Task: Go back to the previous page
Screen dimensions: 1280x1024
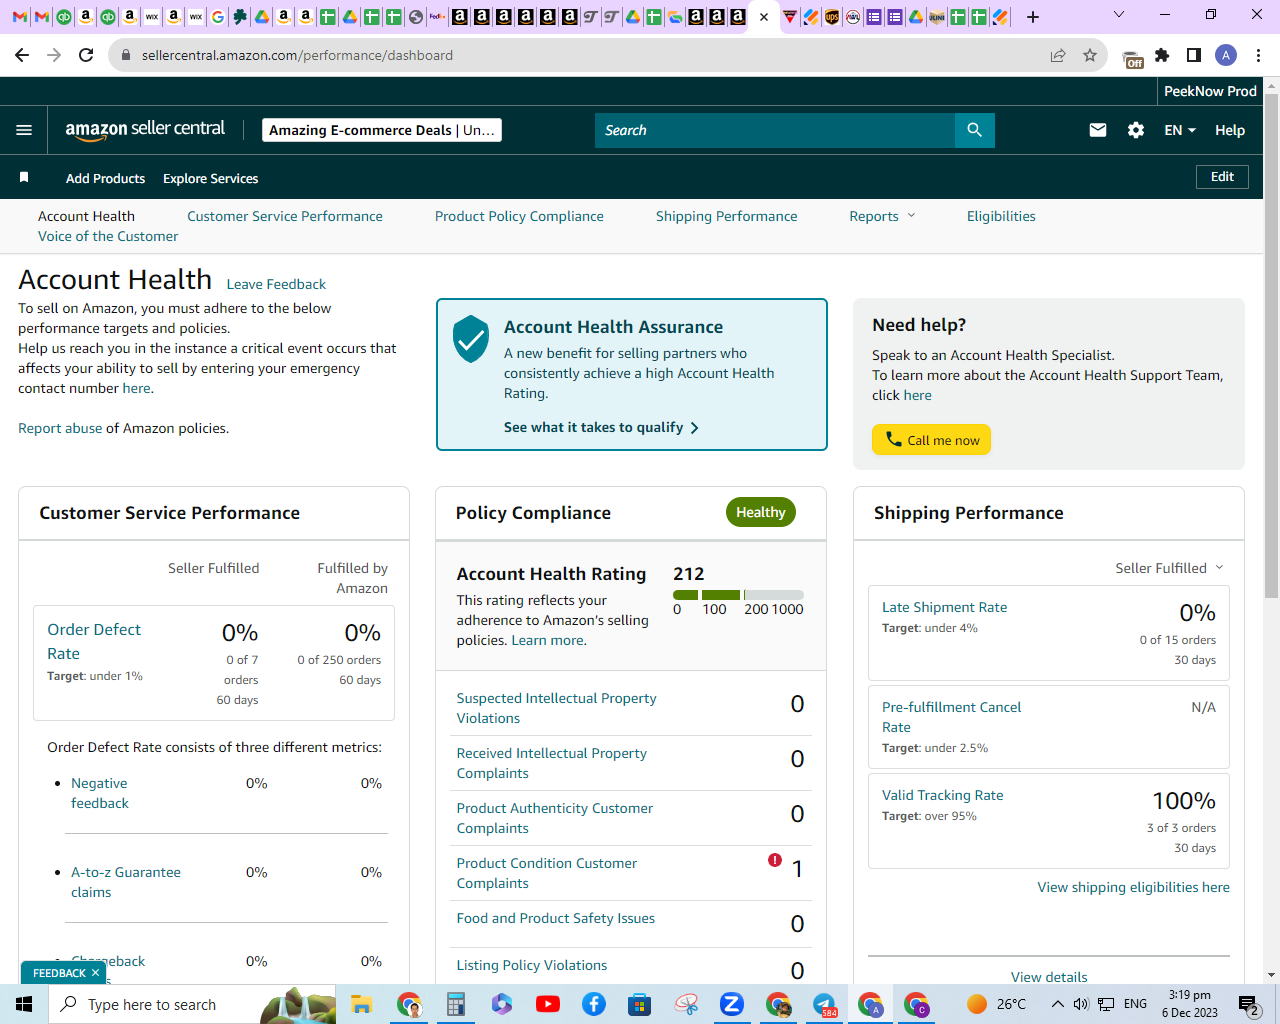Action: click(23, 55)
